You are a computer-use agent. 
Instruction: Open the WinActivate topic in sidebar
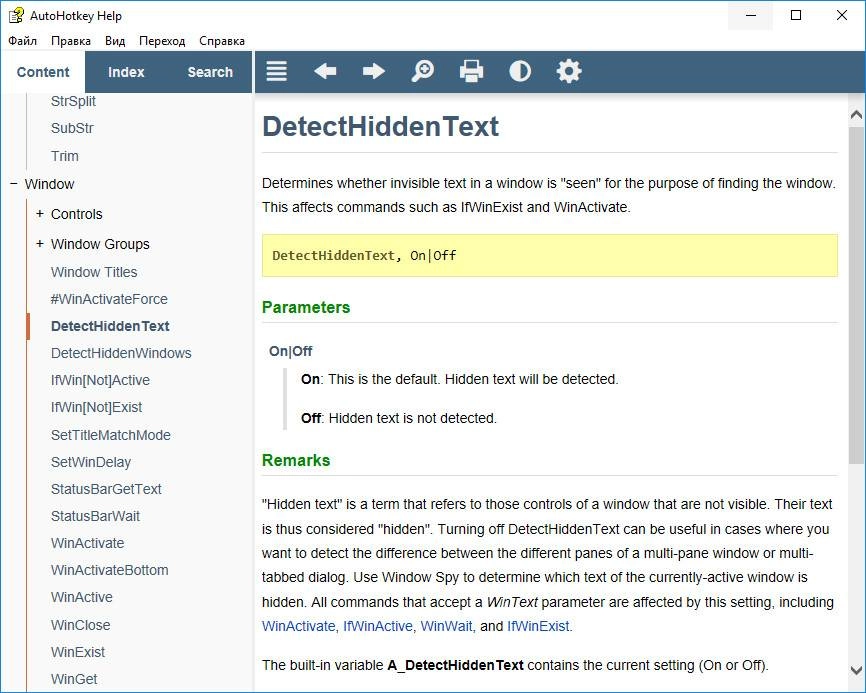(87, 543)
